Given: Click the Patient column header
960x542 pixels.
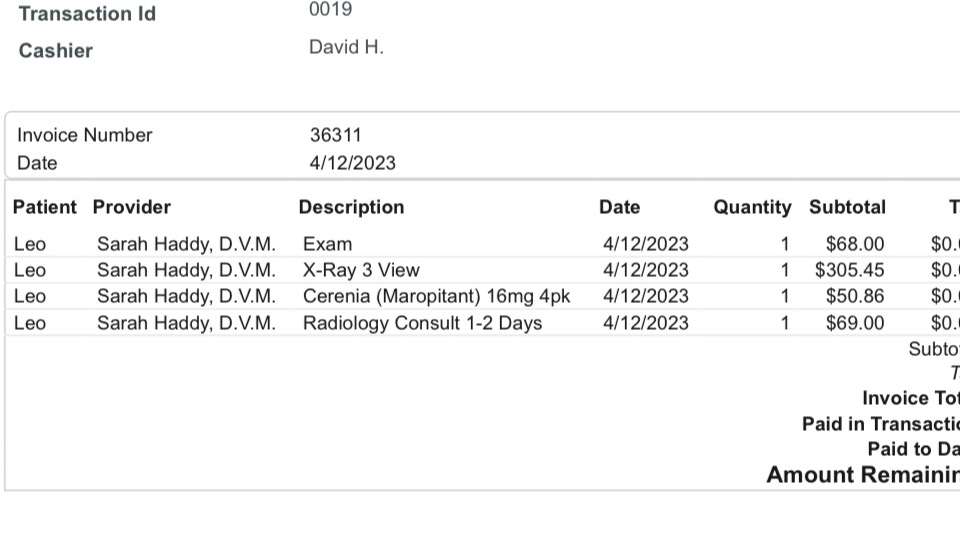Looking at the screenshot, I should coord(44,207).
